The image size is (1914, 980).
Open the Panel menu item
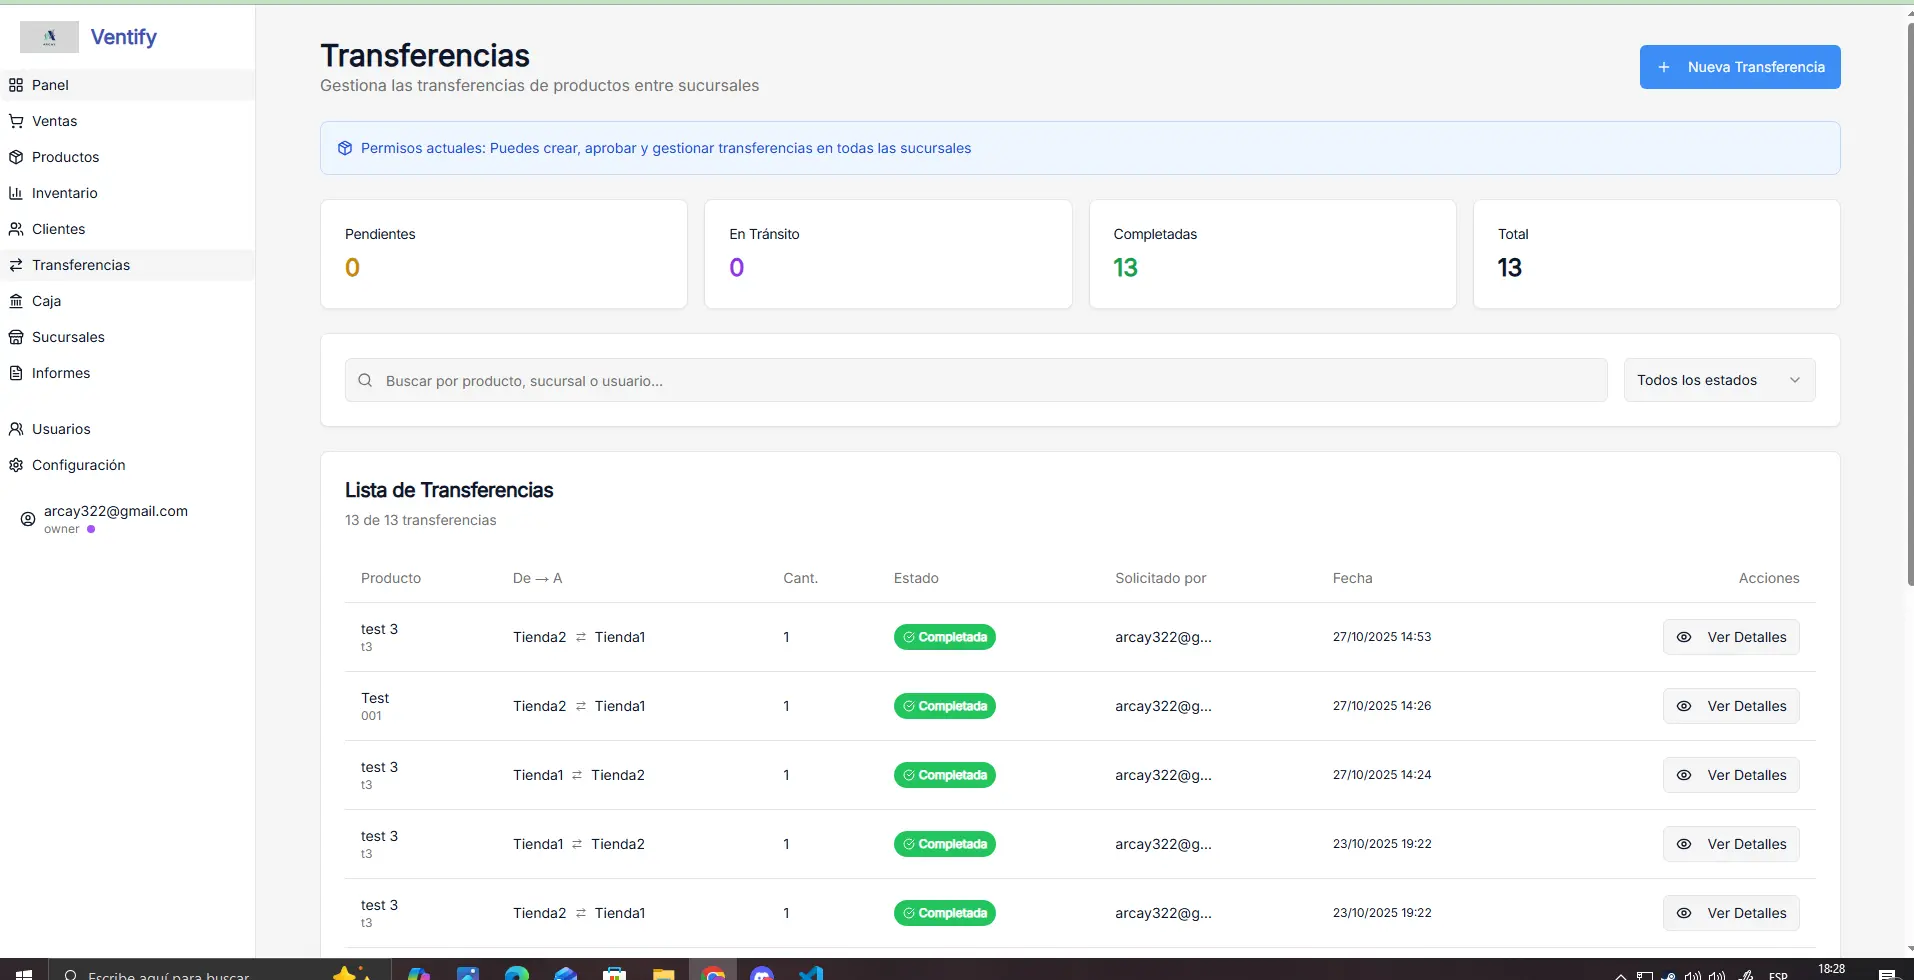(50, 85)
